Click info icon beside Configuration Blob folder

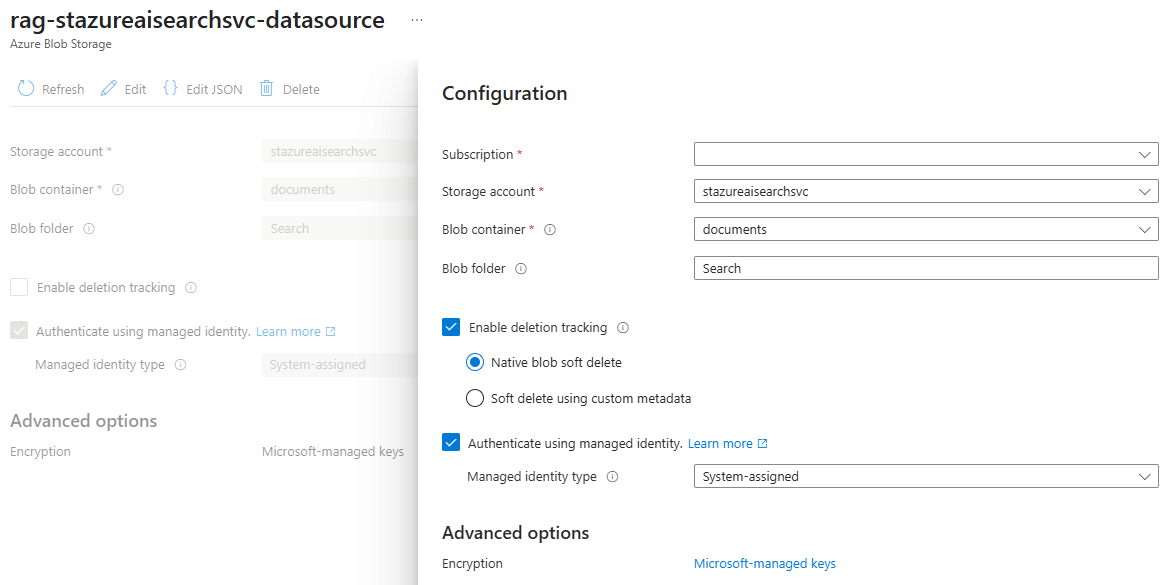[522, 269]
